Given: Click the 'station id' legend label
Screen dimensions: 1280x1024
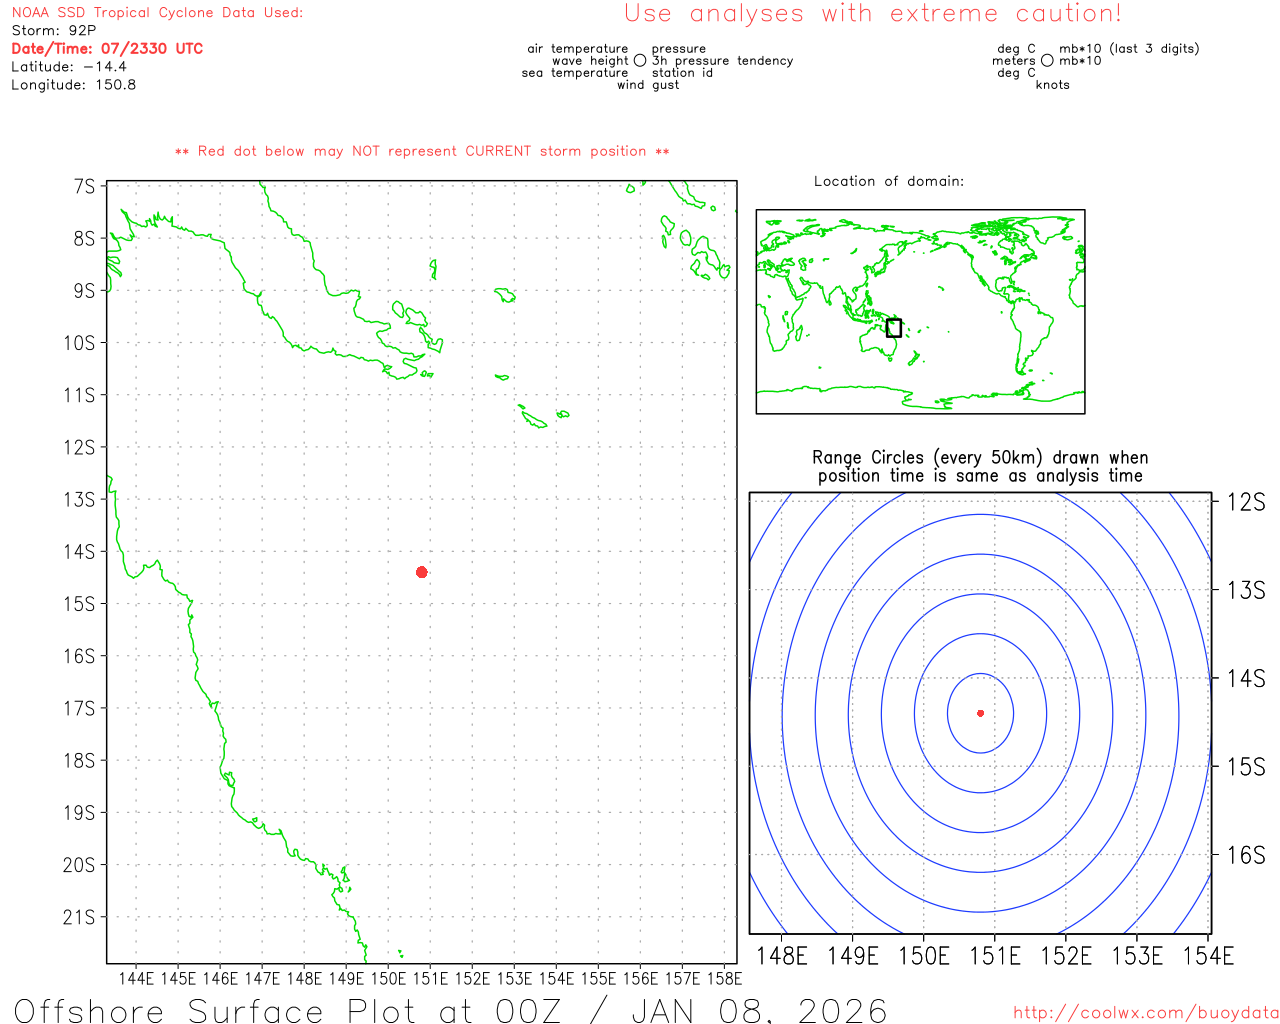Looking at the screenshot, I should [x=682, y=73].
